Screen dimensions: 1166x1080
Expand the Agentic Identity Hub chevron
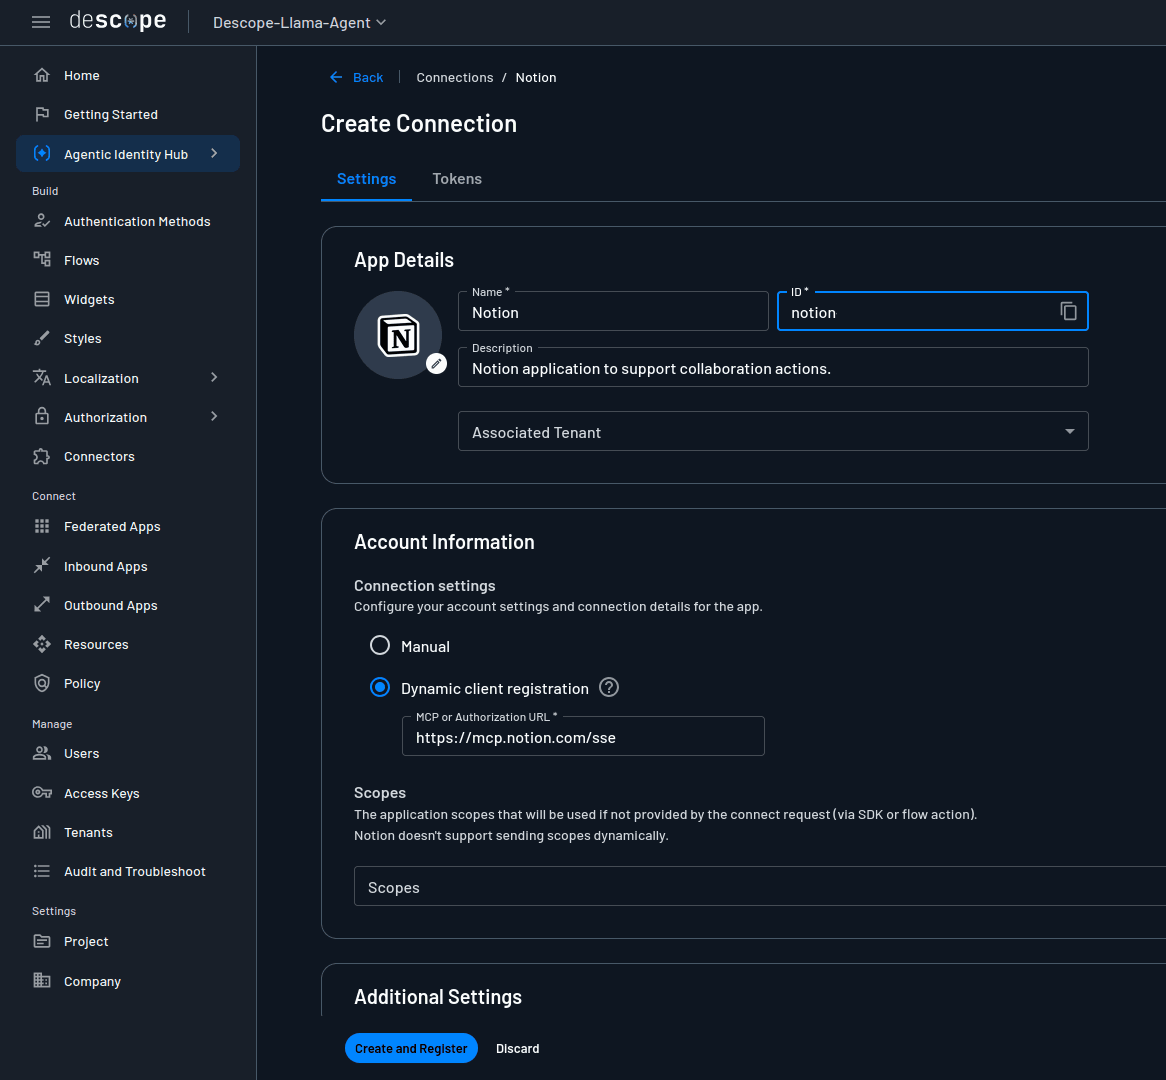click(214, 153)
